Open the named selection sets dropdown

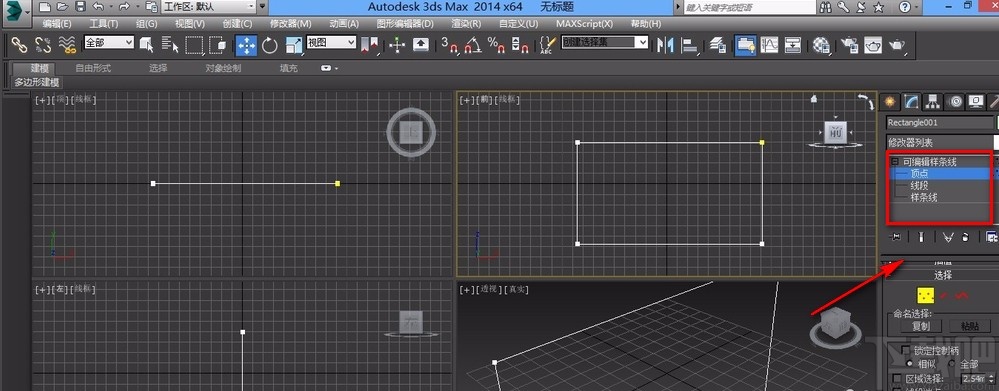click(605, 43)
